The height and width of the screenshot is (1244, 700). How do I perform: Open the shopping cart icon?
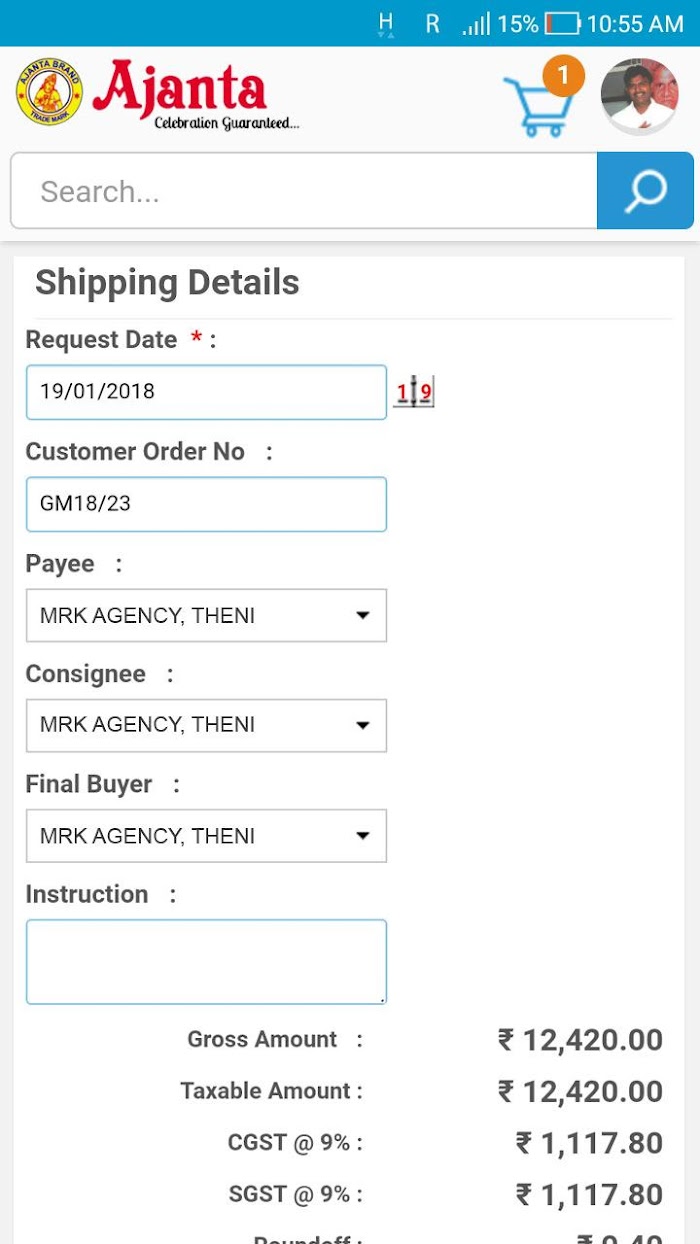(538, 106)
